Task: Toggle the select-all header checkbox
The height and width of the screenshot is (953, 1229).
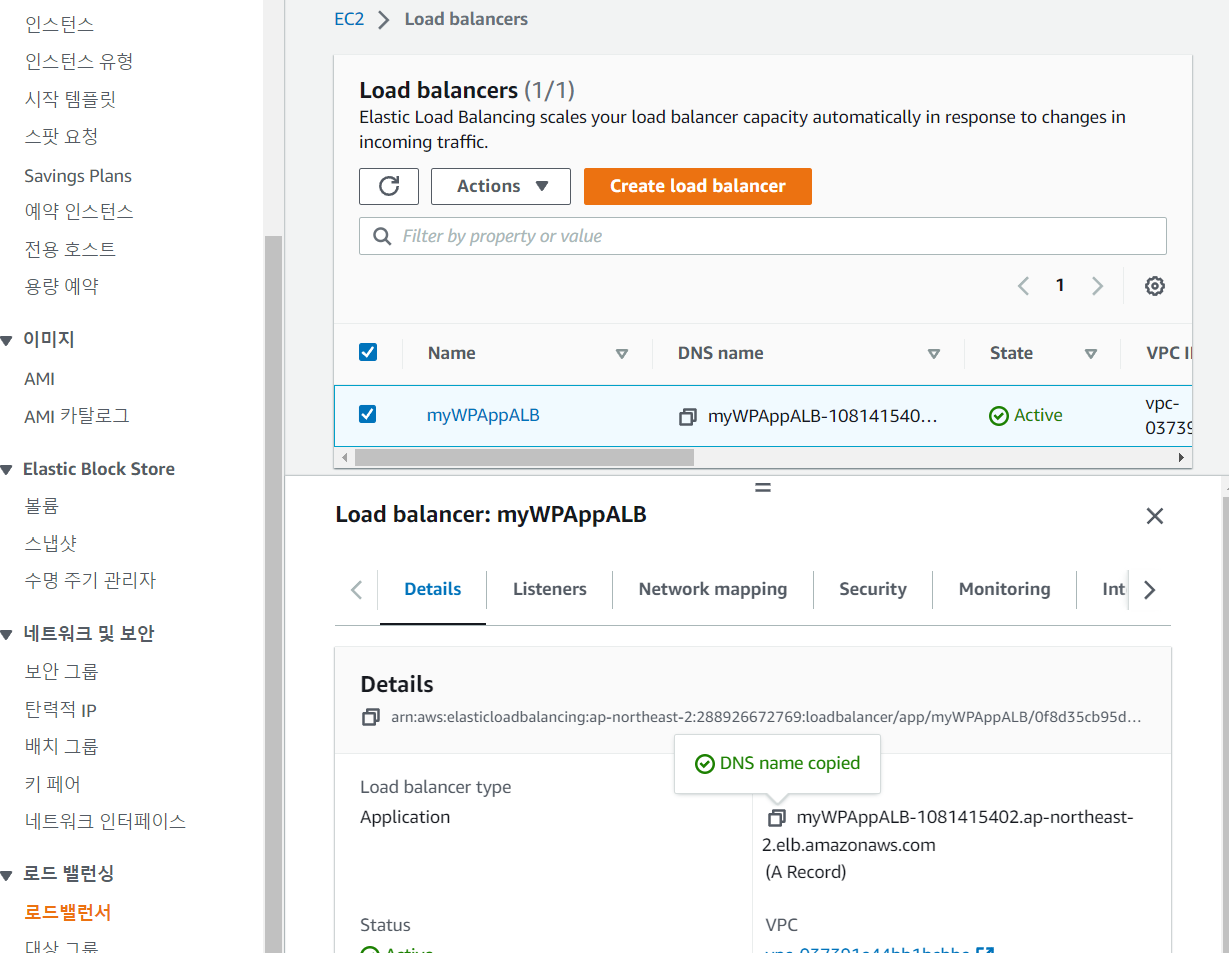Action: coord(368,352)
